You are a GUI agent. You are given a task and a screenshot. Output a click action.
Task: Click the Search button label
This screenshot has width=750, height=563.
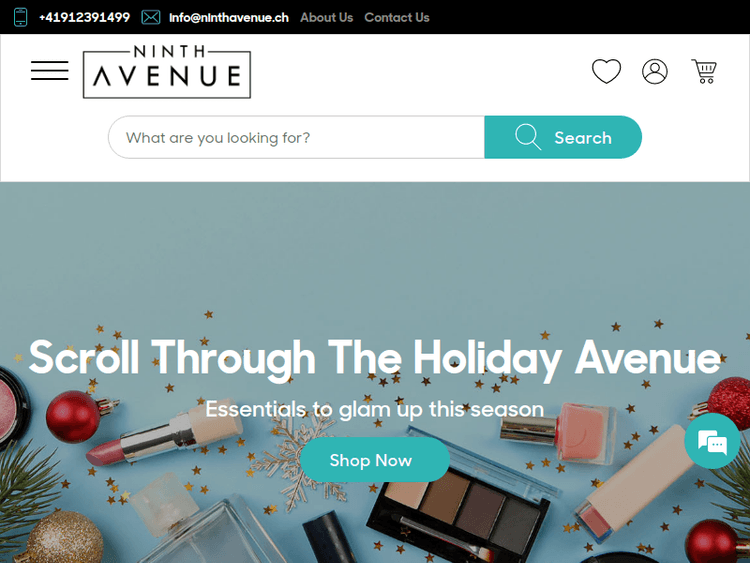[583, 138]
